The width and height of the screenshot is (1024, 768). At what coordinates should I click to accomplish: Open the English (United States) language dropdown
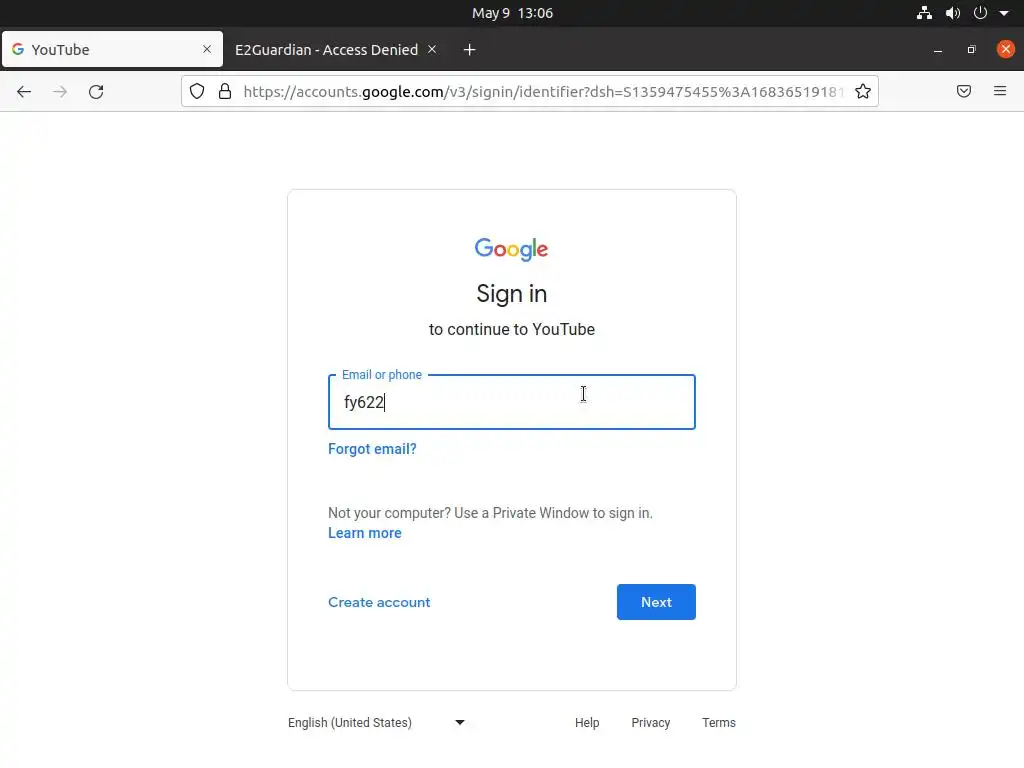[377, 722]
